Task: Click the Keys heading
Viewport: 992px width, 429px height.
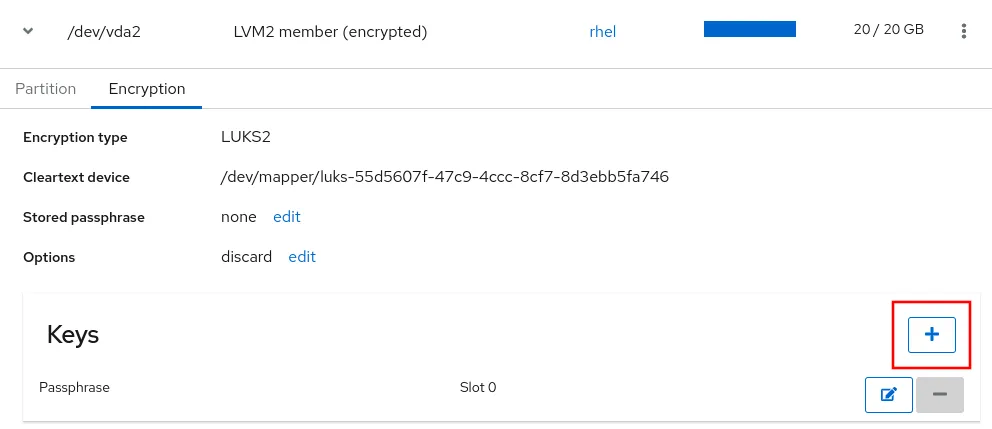Action: pyautogui.click(x=73, y=335)
